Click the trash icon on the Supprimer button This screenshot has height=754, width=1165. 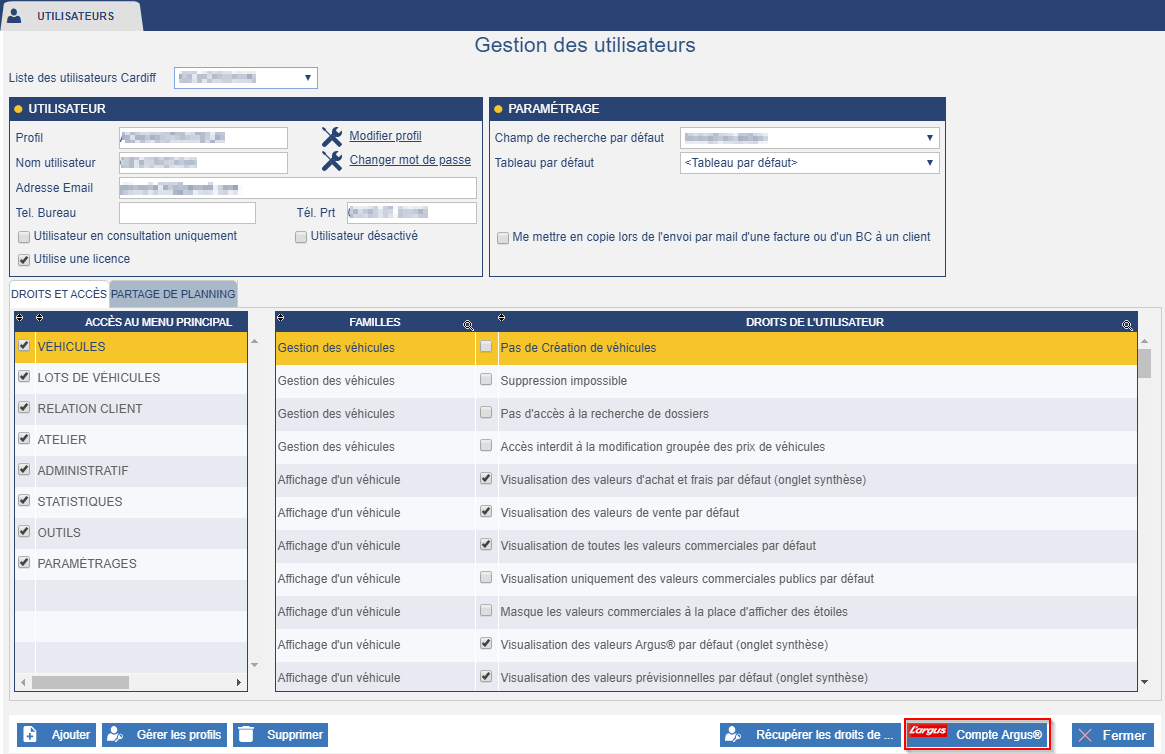[246, 735]
